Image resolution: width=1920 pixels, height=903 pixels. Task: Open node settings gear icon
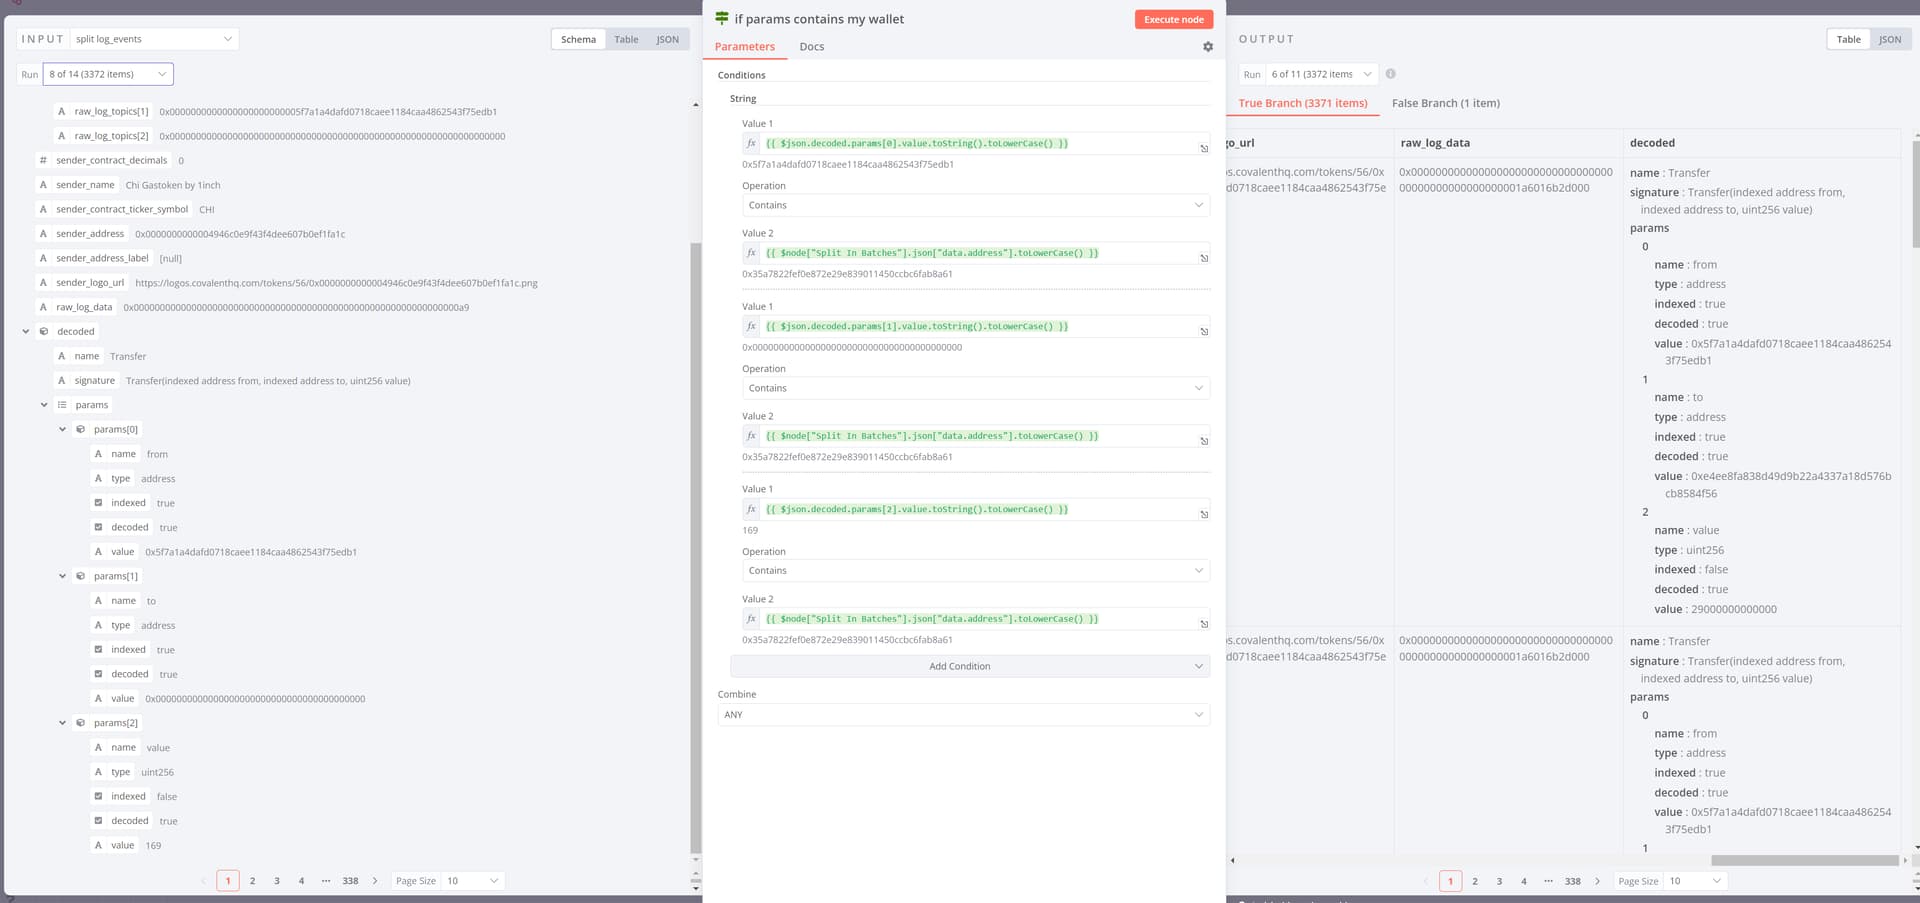coord(1207,47)
